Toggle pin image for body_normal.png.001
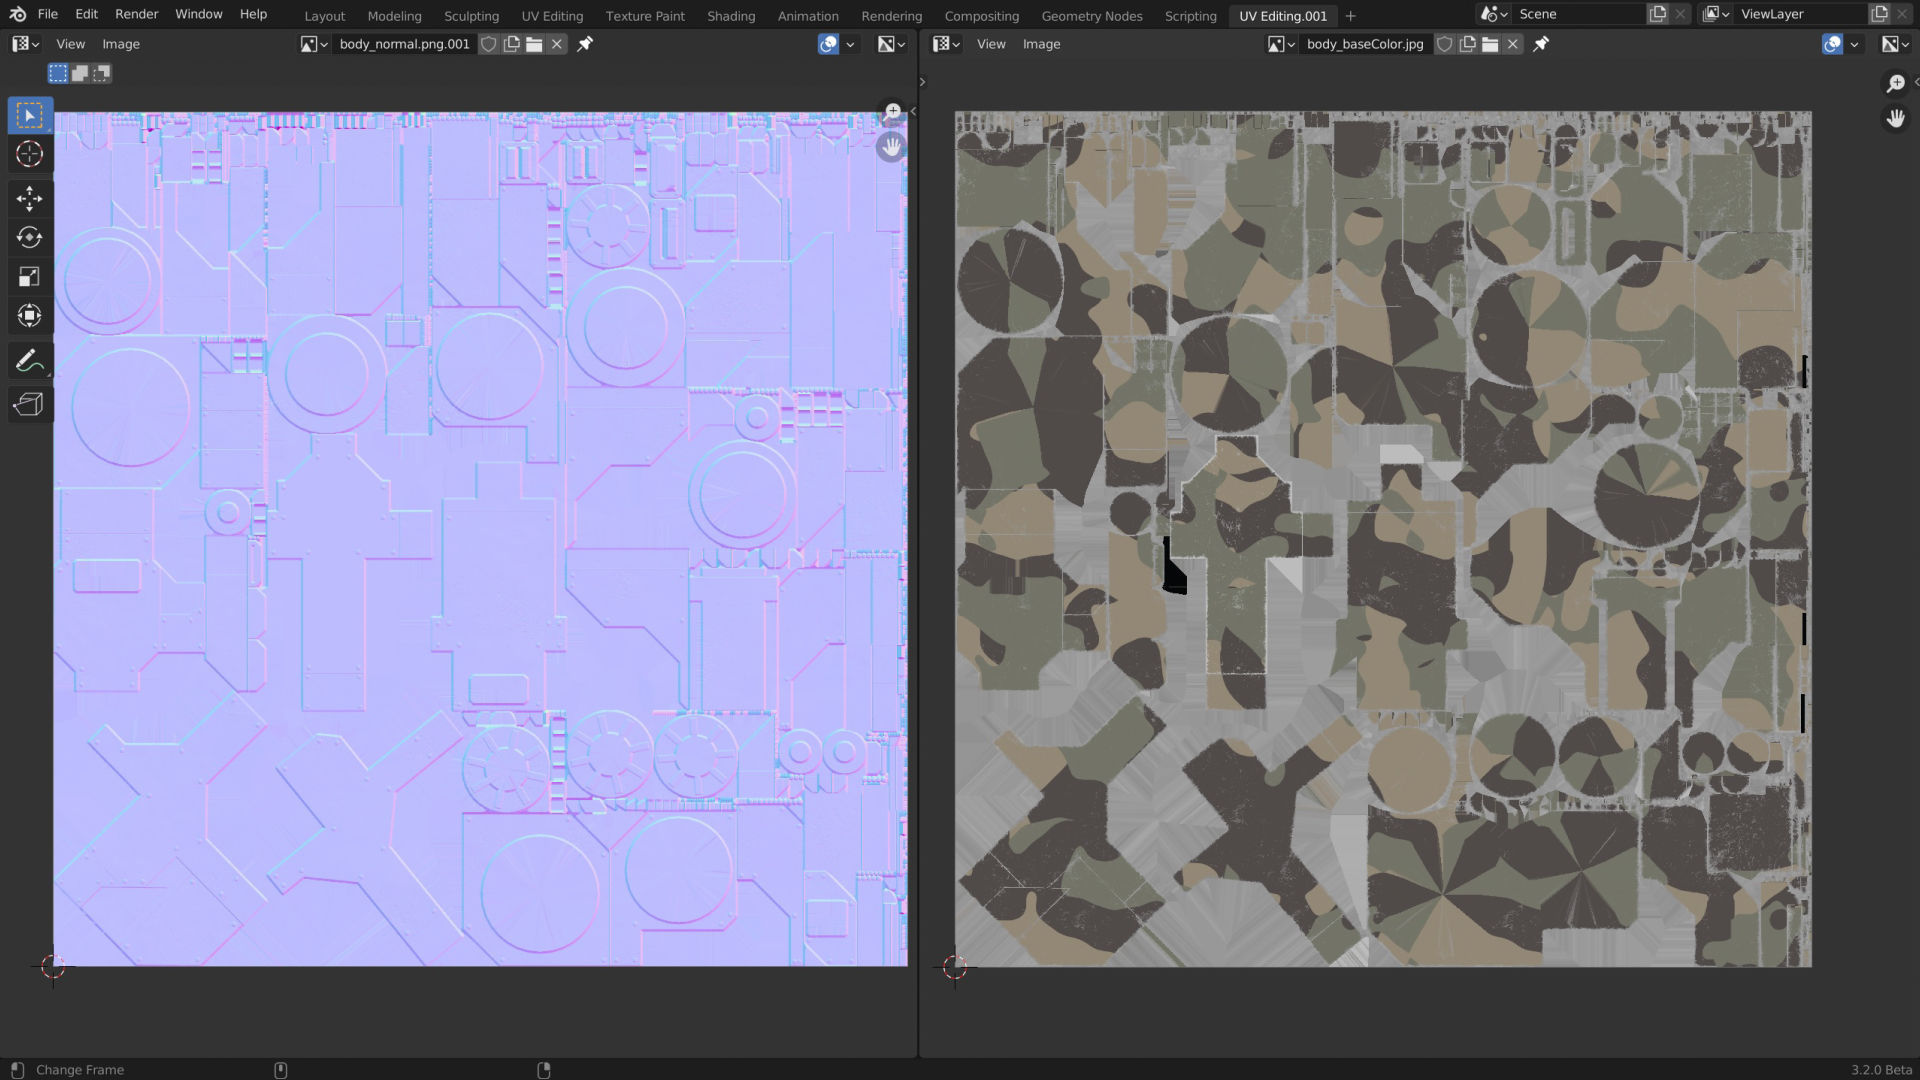 585,44
